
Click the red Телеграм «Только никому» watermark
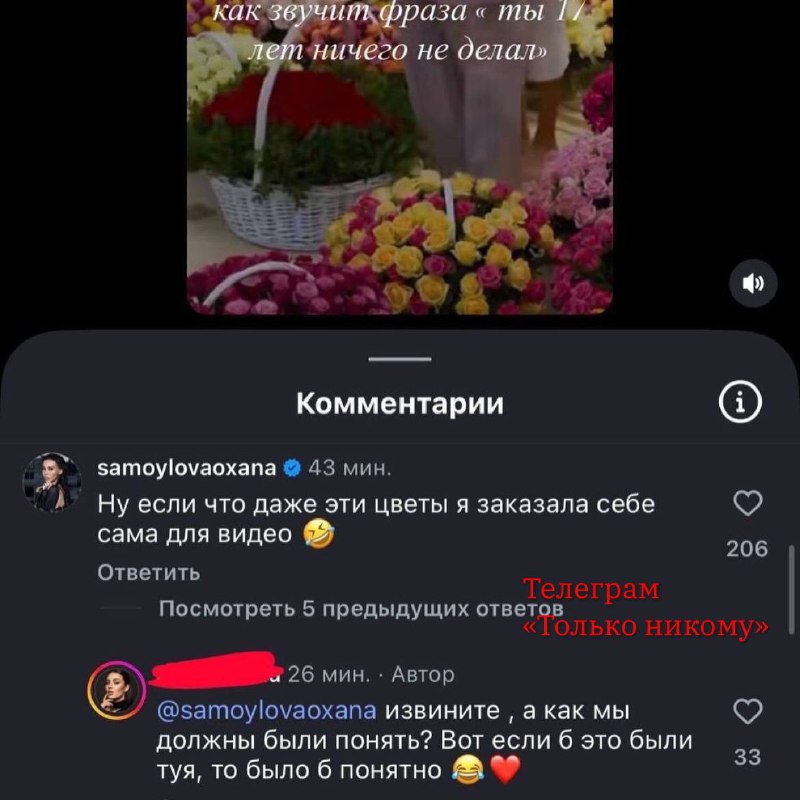[646, 608]
